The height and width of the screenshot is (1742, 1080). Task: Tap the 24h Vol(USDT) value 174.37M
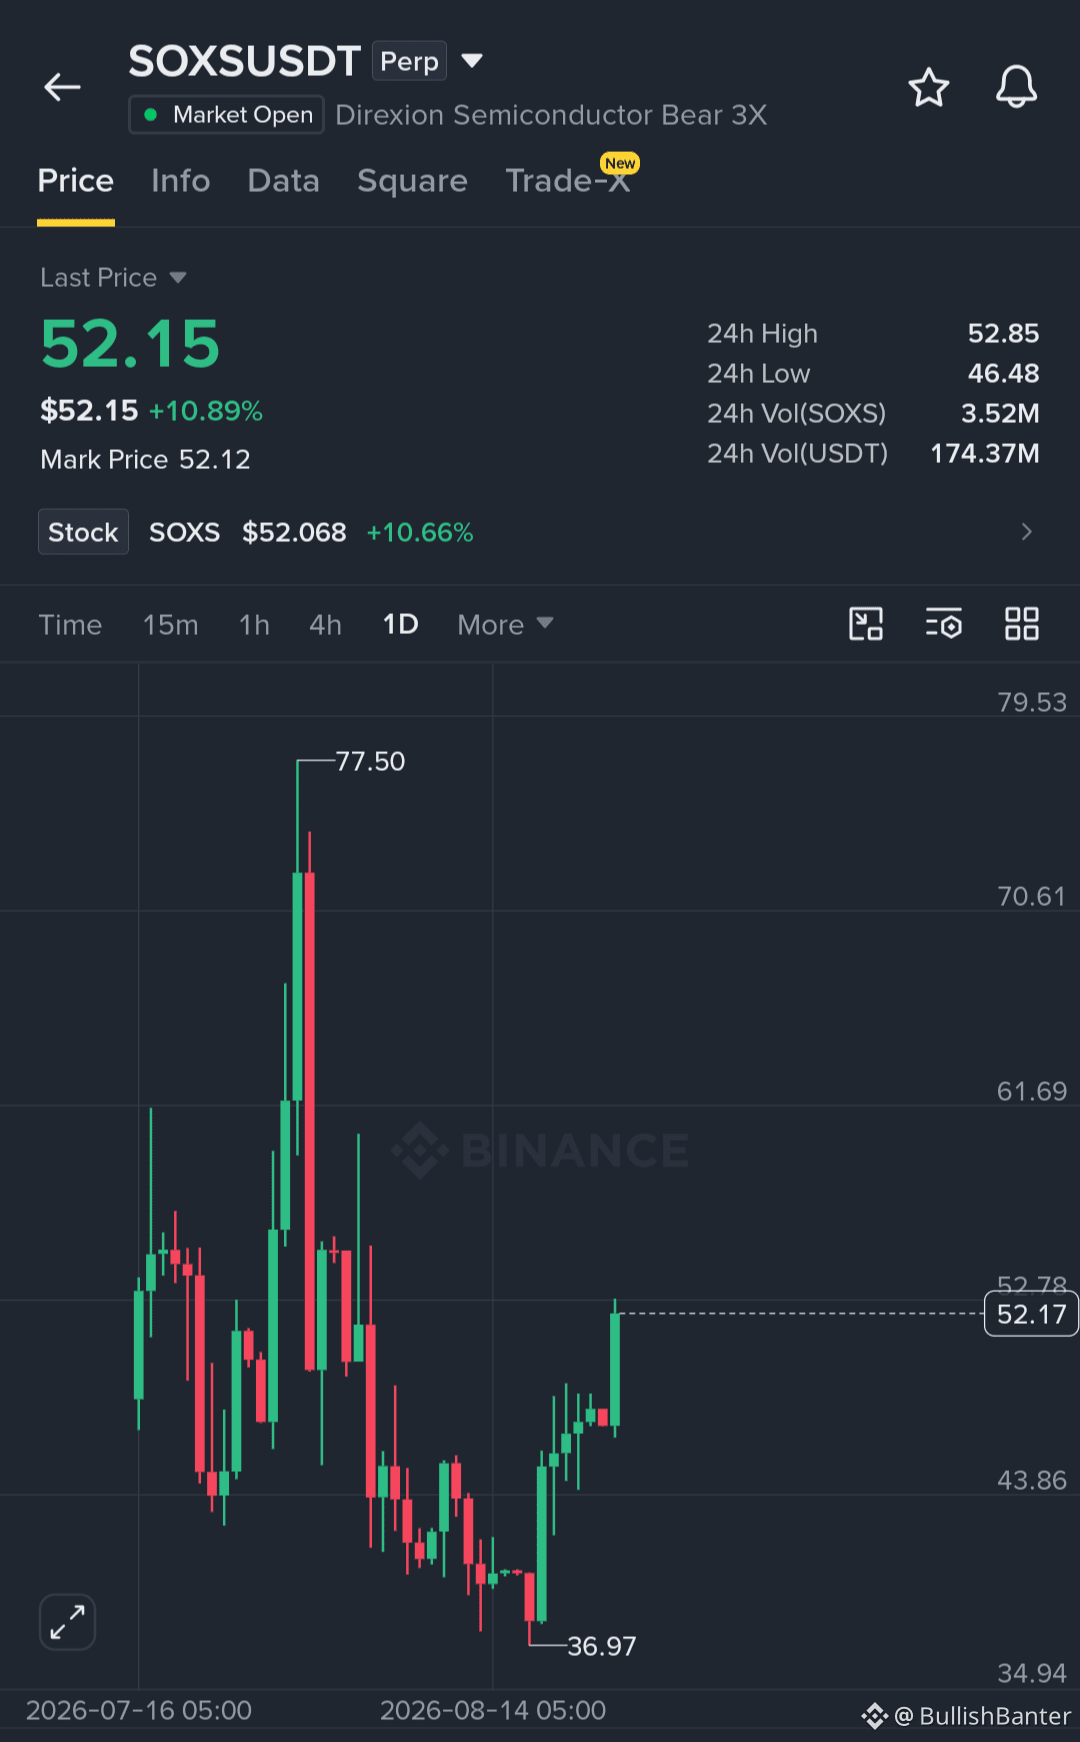(x=985, y=453)
